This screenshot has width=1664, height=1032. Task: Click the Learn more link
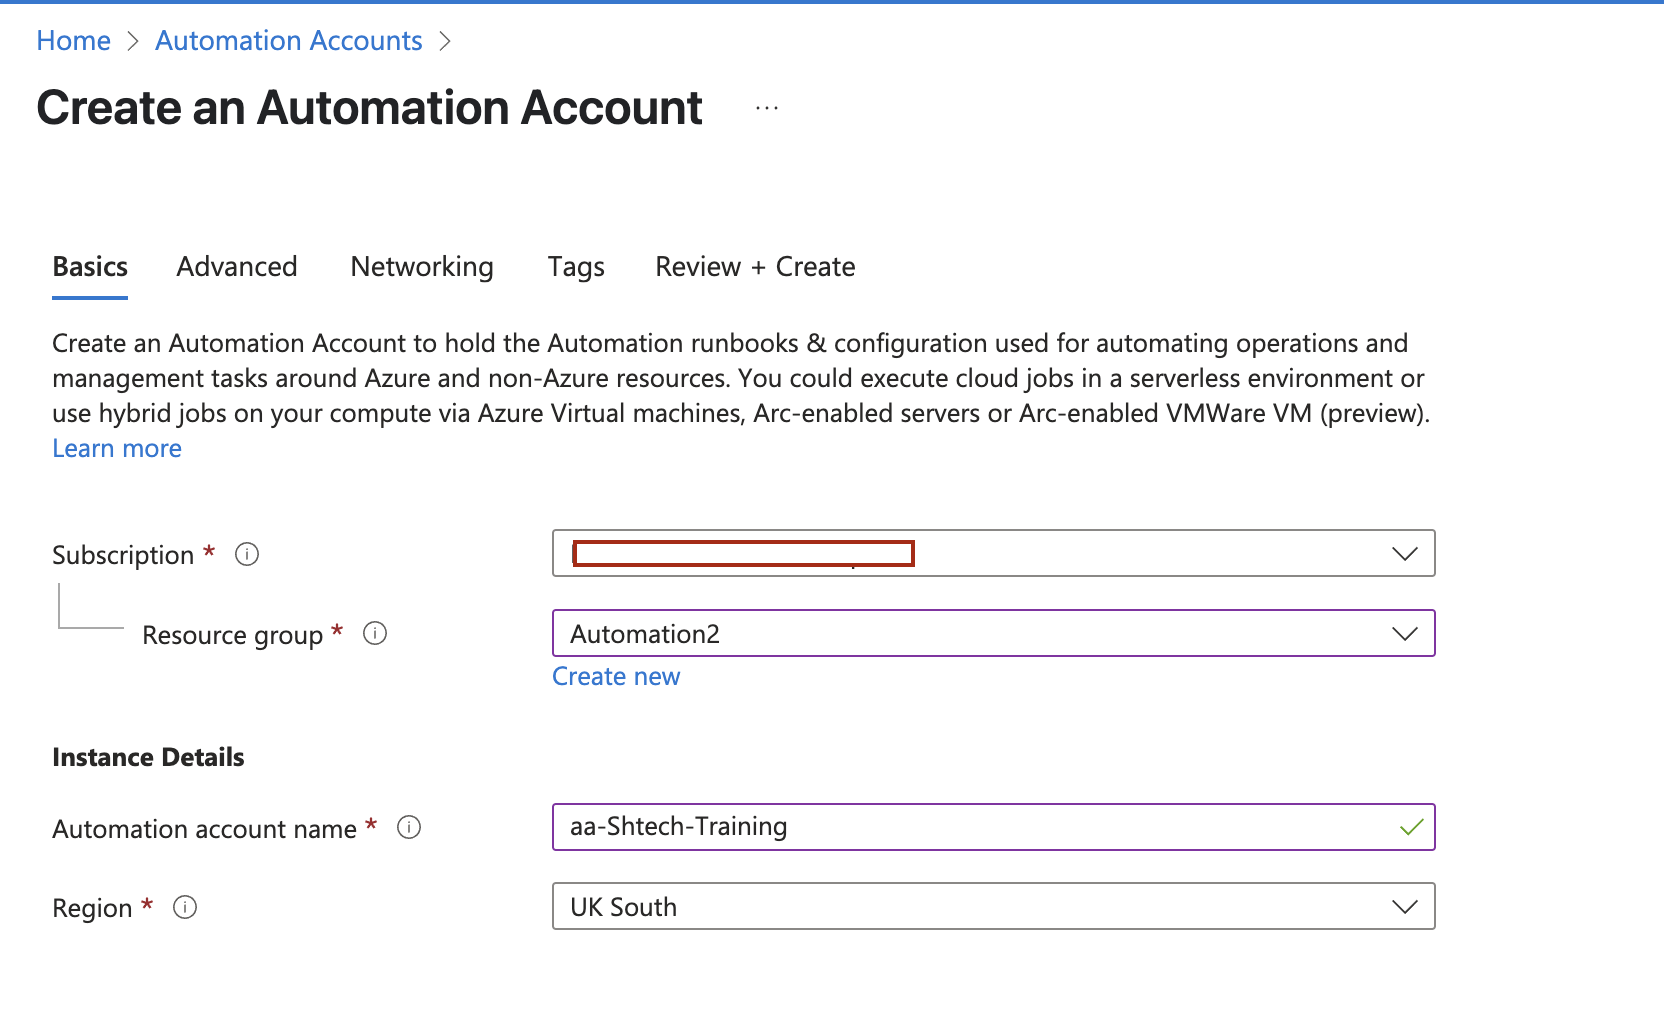point(117,448)
